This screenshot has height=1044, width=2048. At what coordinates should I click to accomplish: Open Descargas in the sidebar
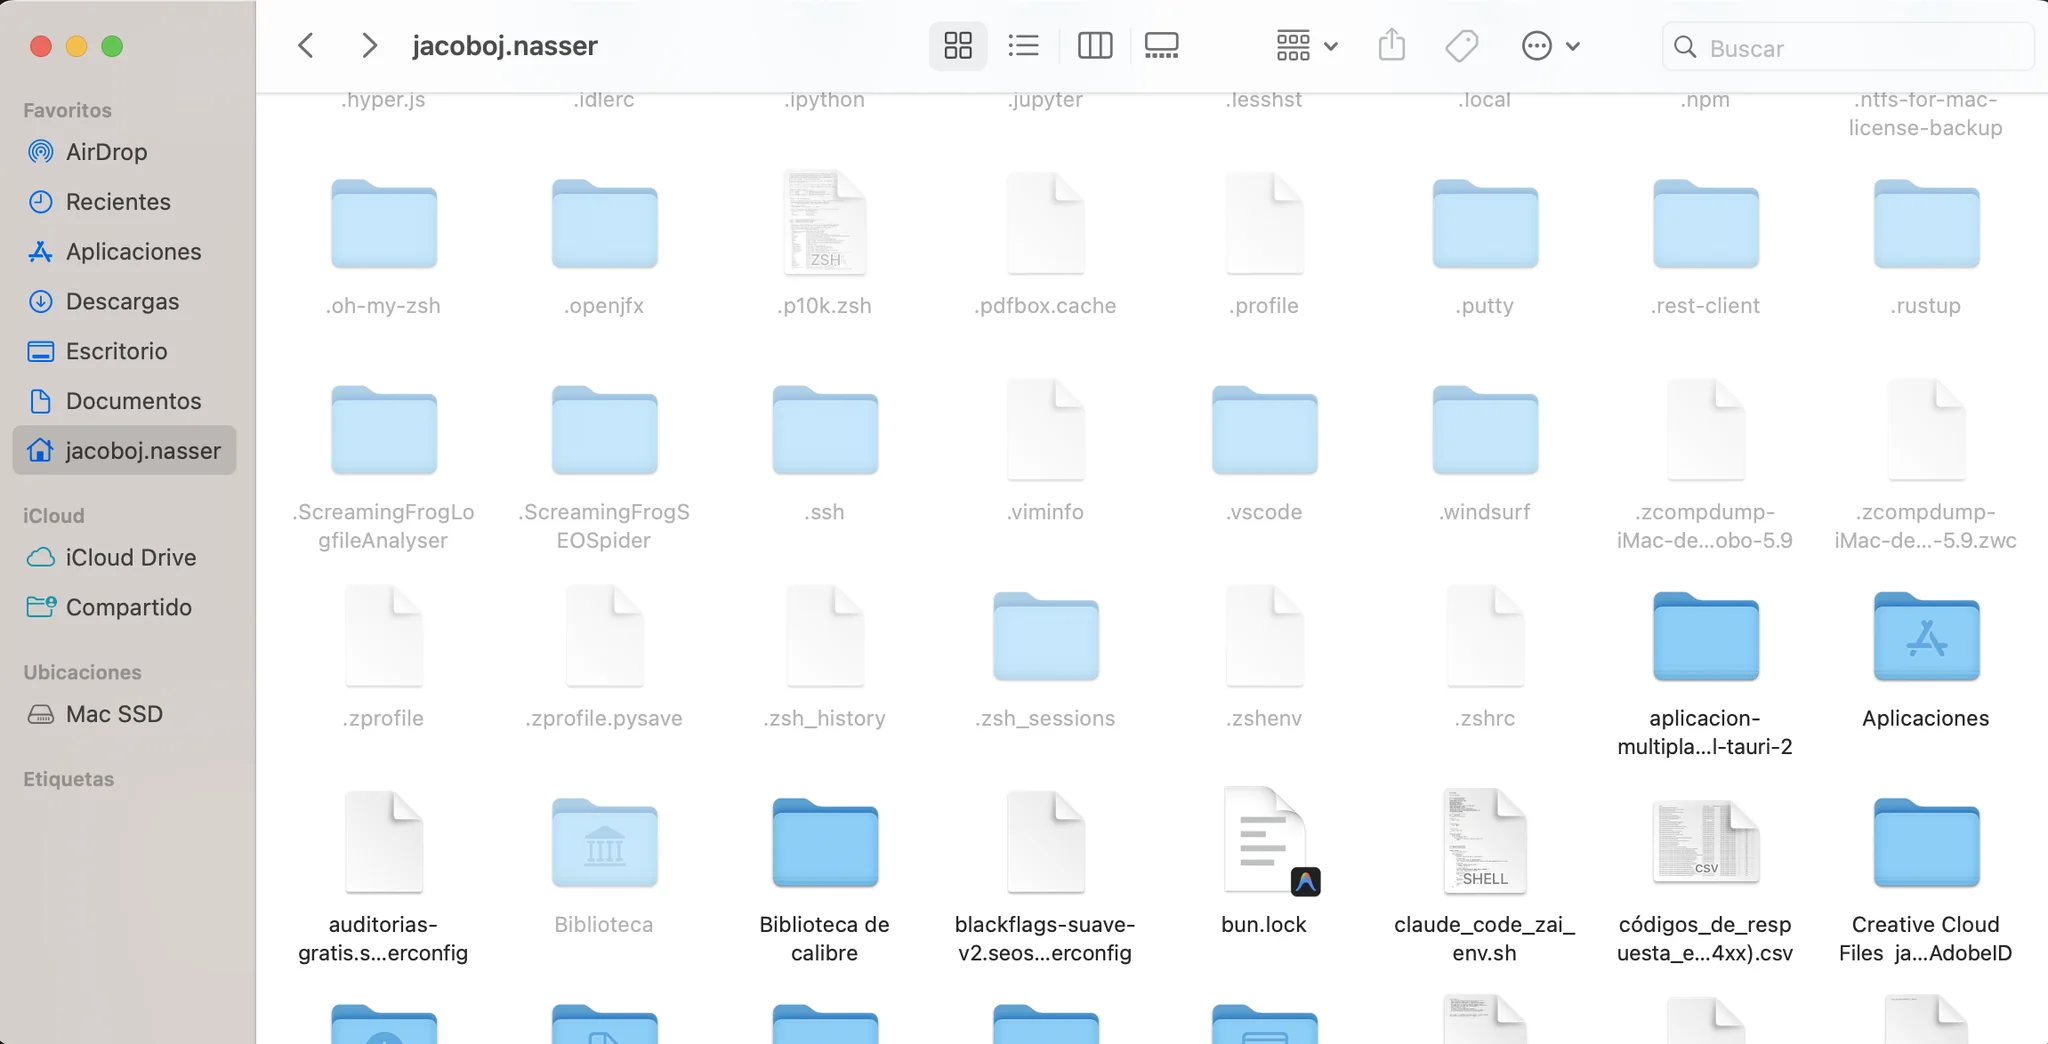pos(125,301)
